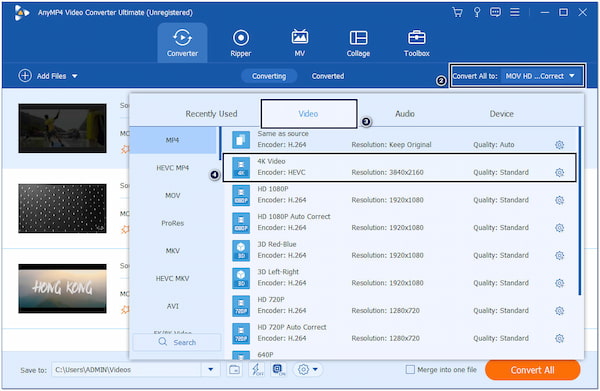Screen dimensions: 600x391
Task: Click the HD 720P Auto Correct preset icon
Action: (x=241, y=334)
